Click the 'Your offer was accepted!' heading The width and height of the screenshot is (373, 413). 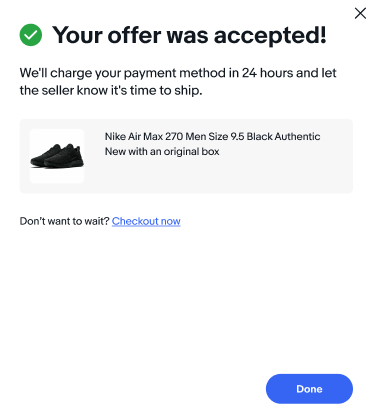(x=189, y=35)
